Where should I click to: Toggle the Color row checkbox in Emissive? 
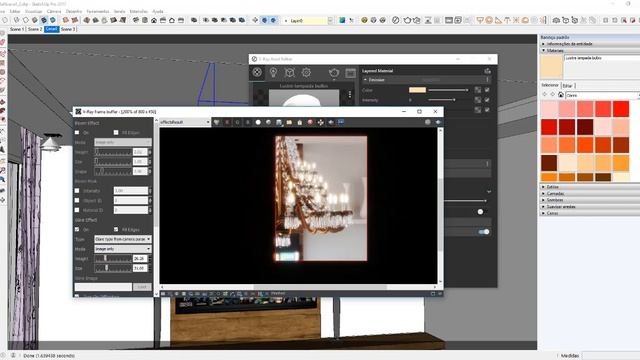[x=487, y=90]
